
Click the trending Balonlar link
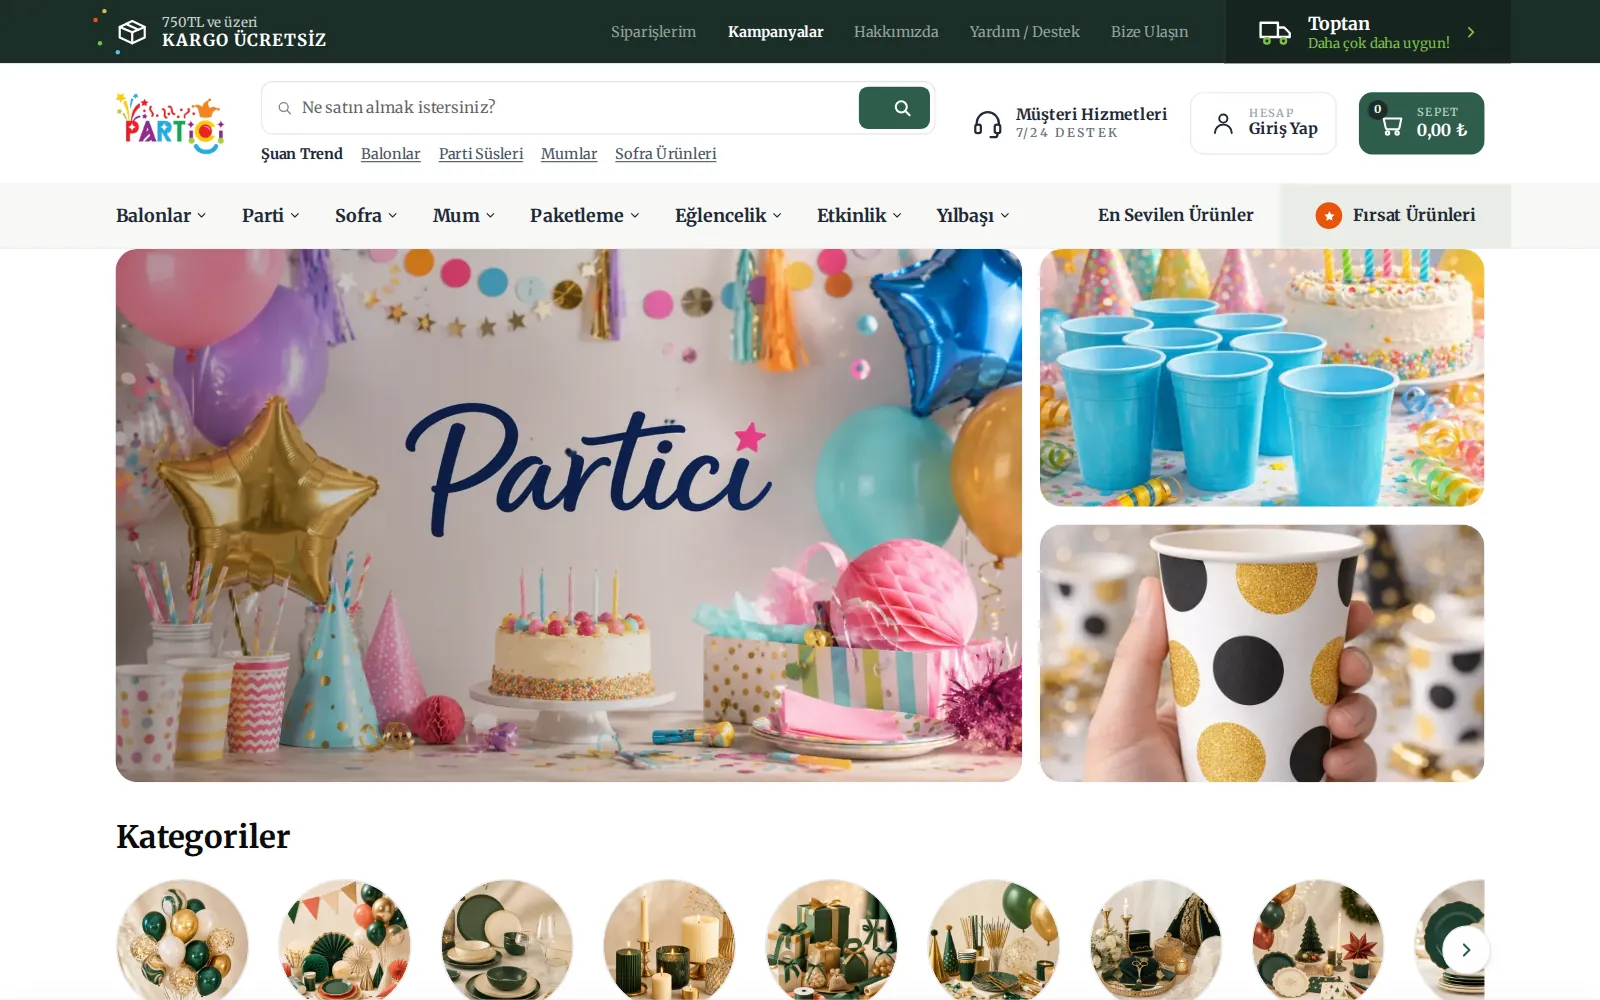pyautogui.click(x=390, y=154)
